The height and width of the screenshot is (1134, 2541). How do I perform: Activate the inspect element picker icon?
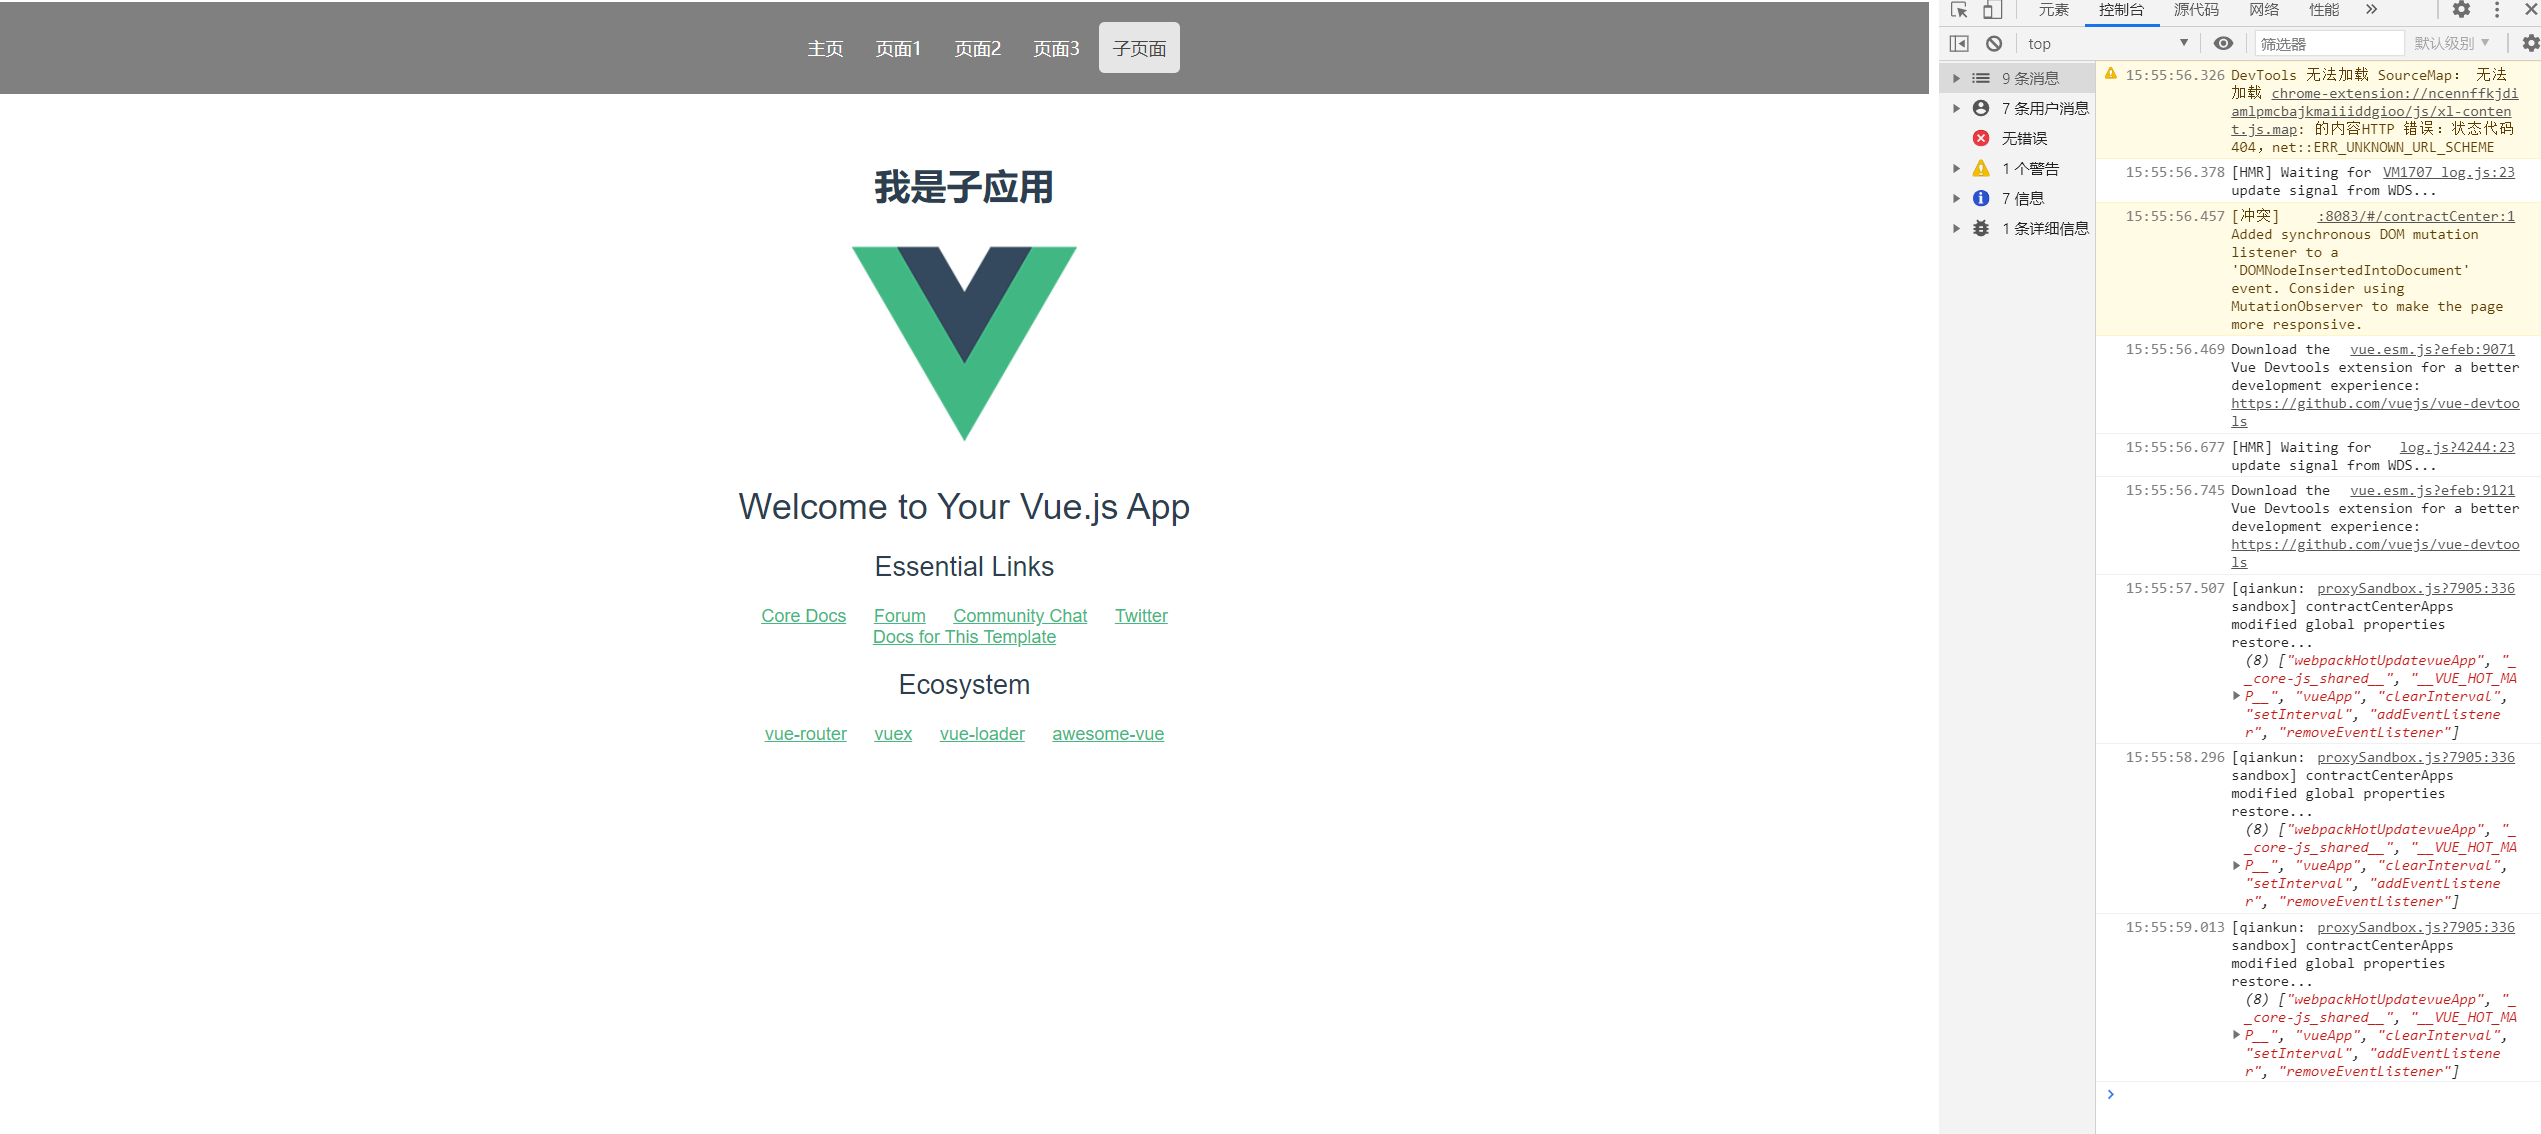click(1959, 10)
